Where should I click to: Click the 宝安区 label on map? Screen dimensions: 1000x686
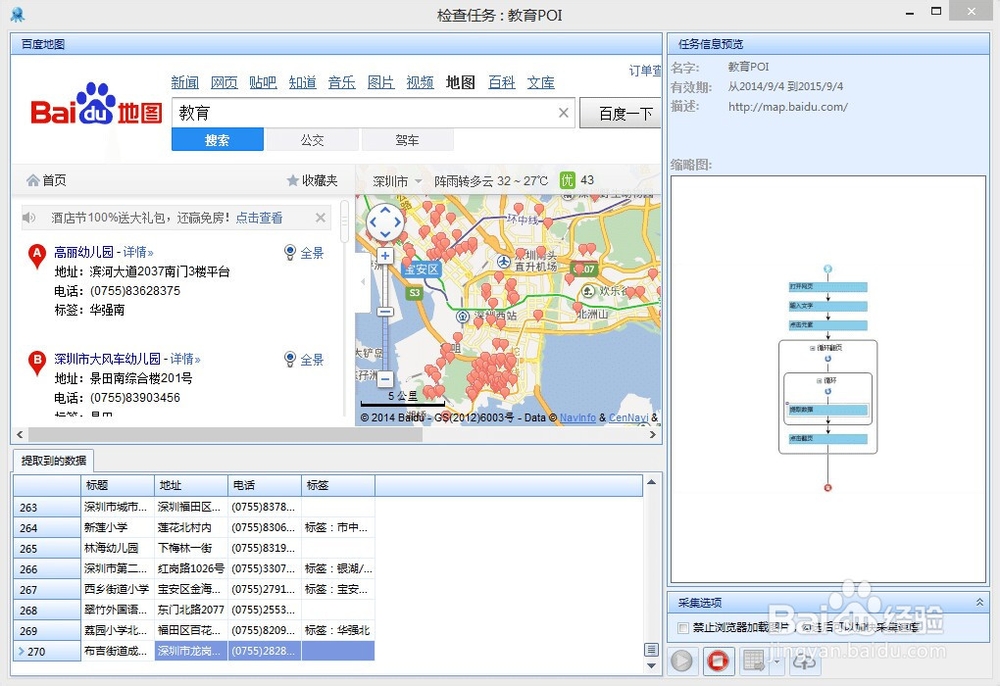422,269
